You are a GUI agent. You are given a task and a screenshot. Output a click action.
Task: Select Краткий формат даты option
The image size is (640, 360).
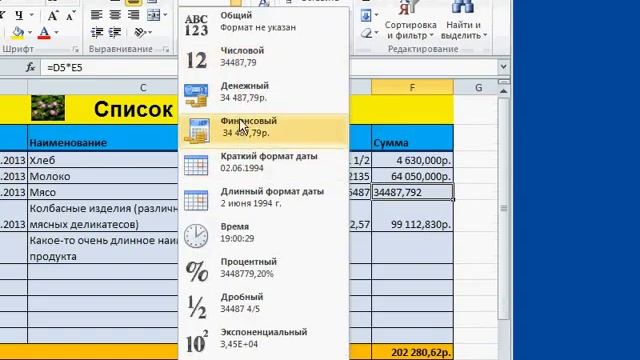(264, 162)
